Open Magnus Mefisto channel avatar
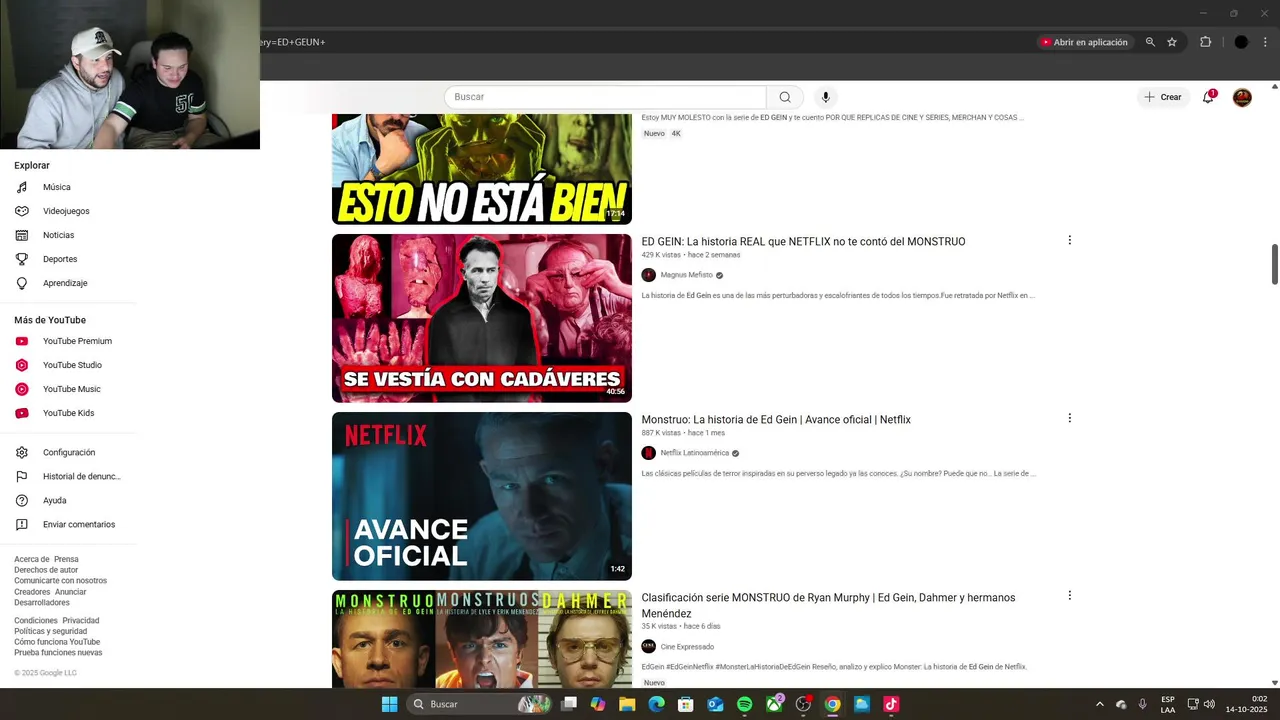This screenshot has width=1280, height=720. point(648,275)
